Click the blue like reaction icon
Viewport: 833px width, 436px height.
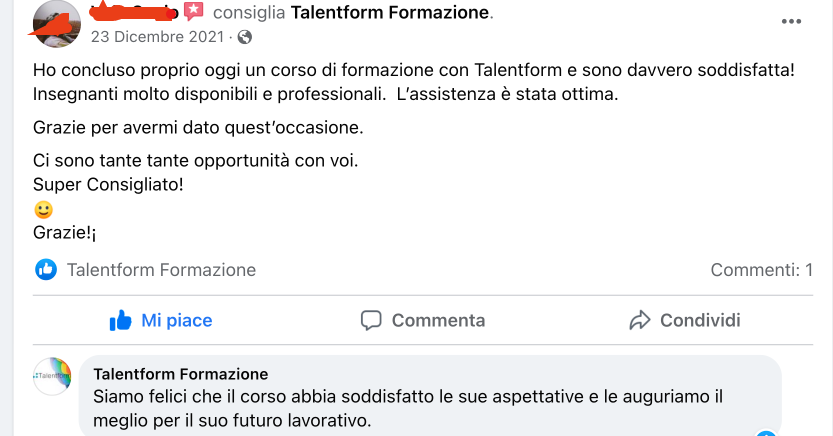click(x=46, y=269)
